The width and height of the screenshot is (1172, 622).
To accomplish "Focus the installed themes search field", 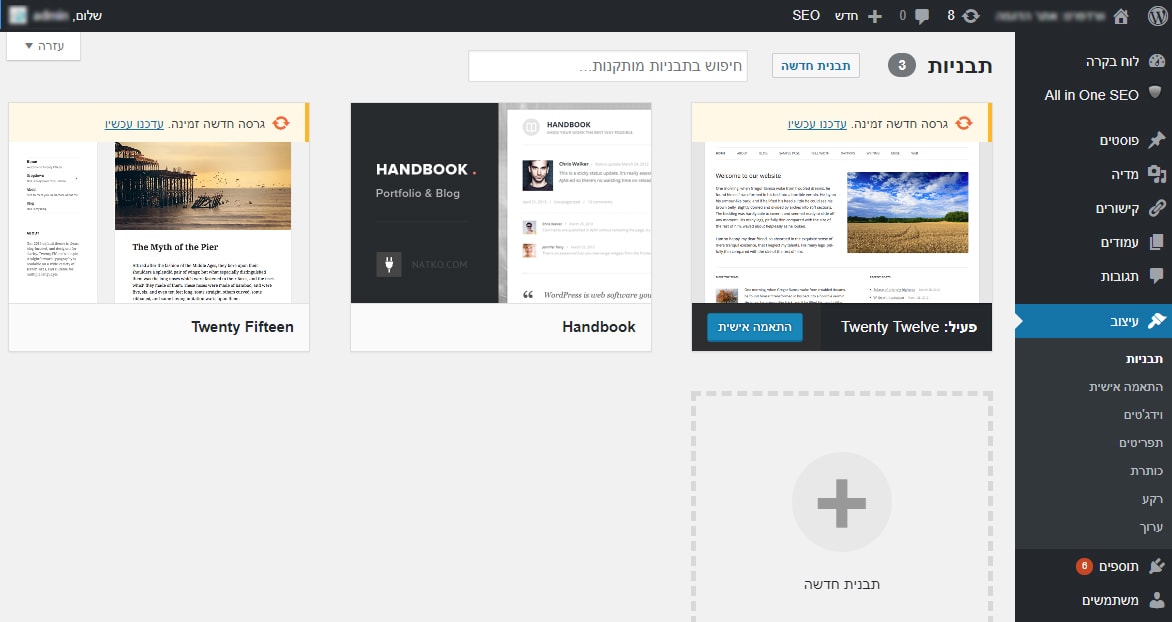I will tap(607, 67).
